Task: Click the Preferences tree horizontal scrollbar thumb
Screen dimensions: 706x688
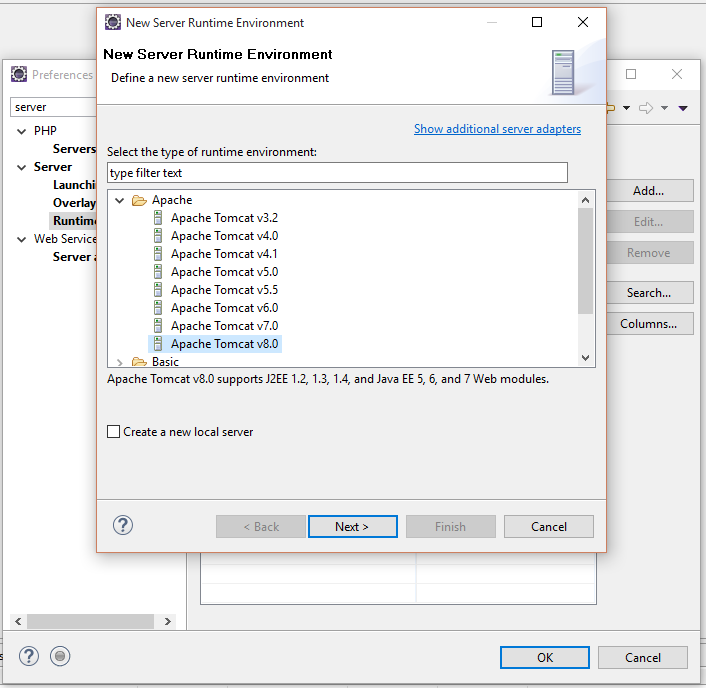Action: [90, 621]
